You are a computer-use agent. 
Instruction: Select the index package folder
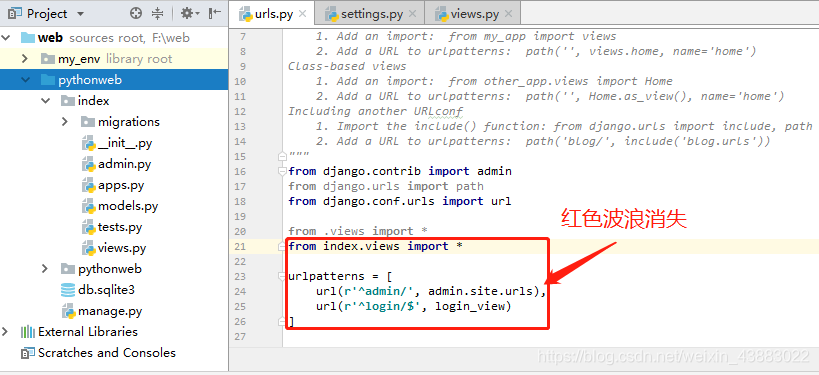(x=93, y=101)
